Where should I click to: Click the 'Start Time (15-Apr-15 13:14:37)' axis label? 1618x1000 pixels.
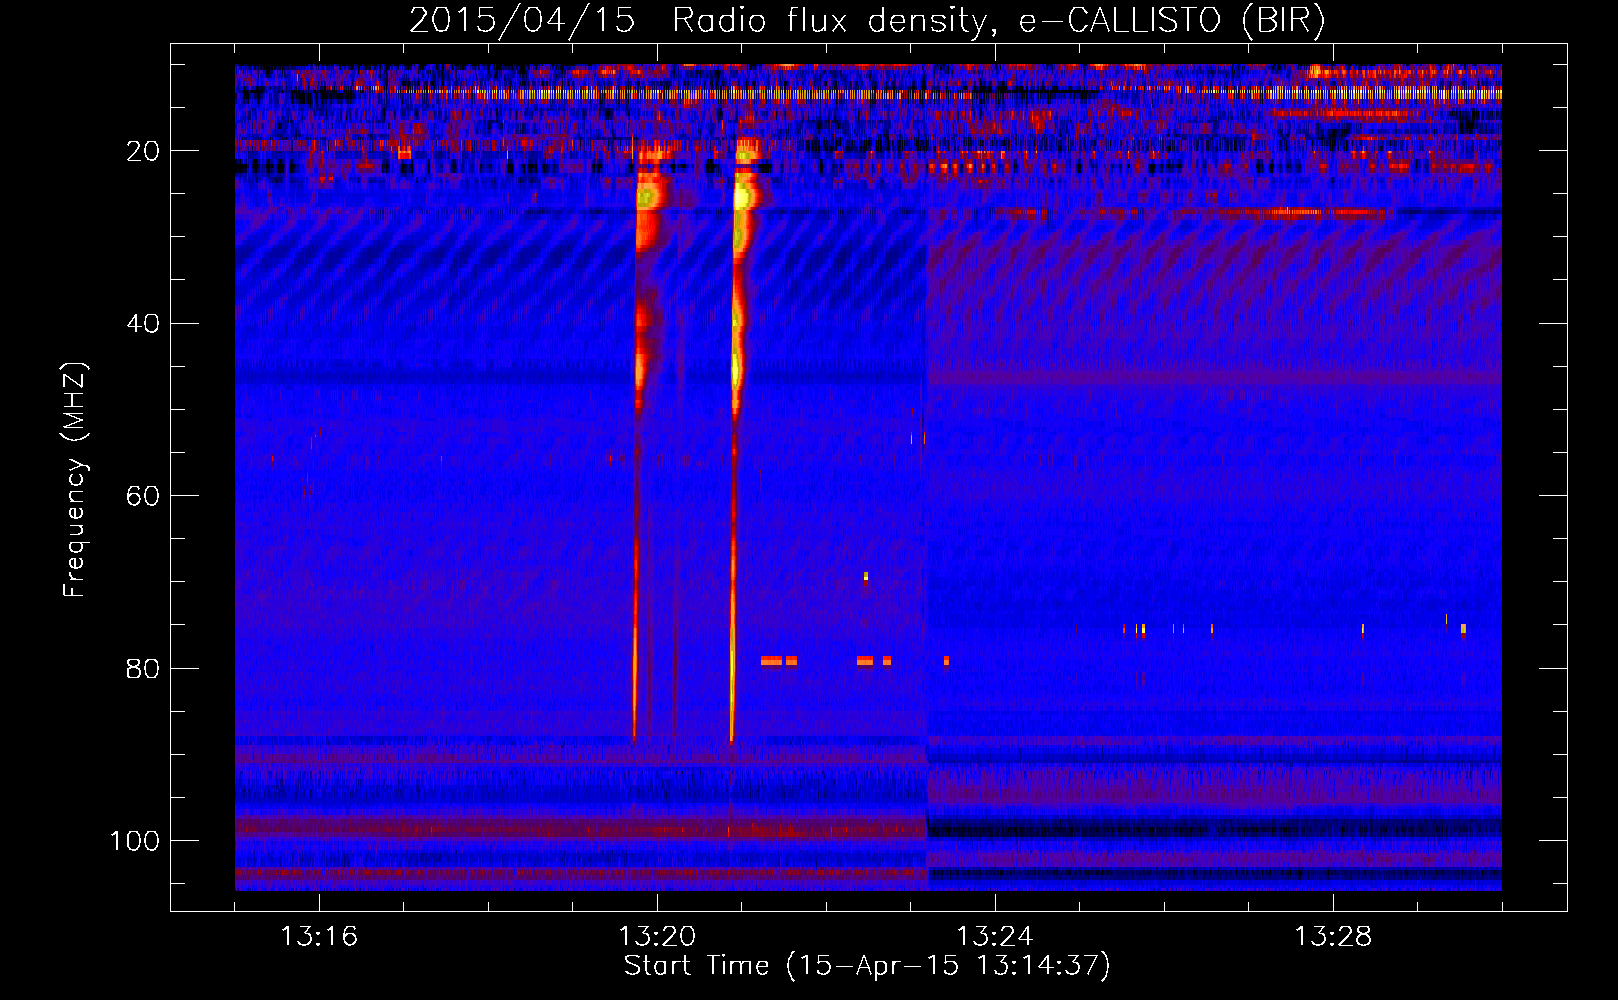[x=867, y=966]
